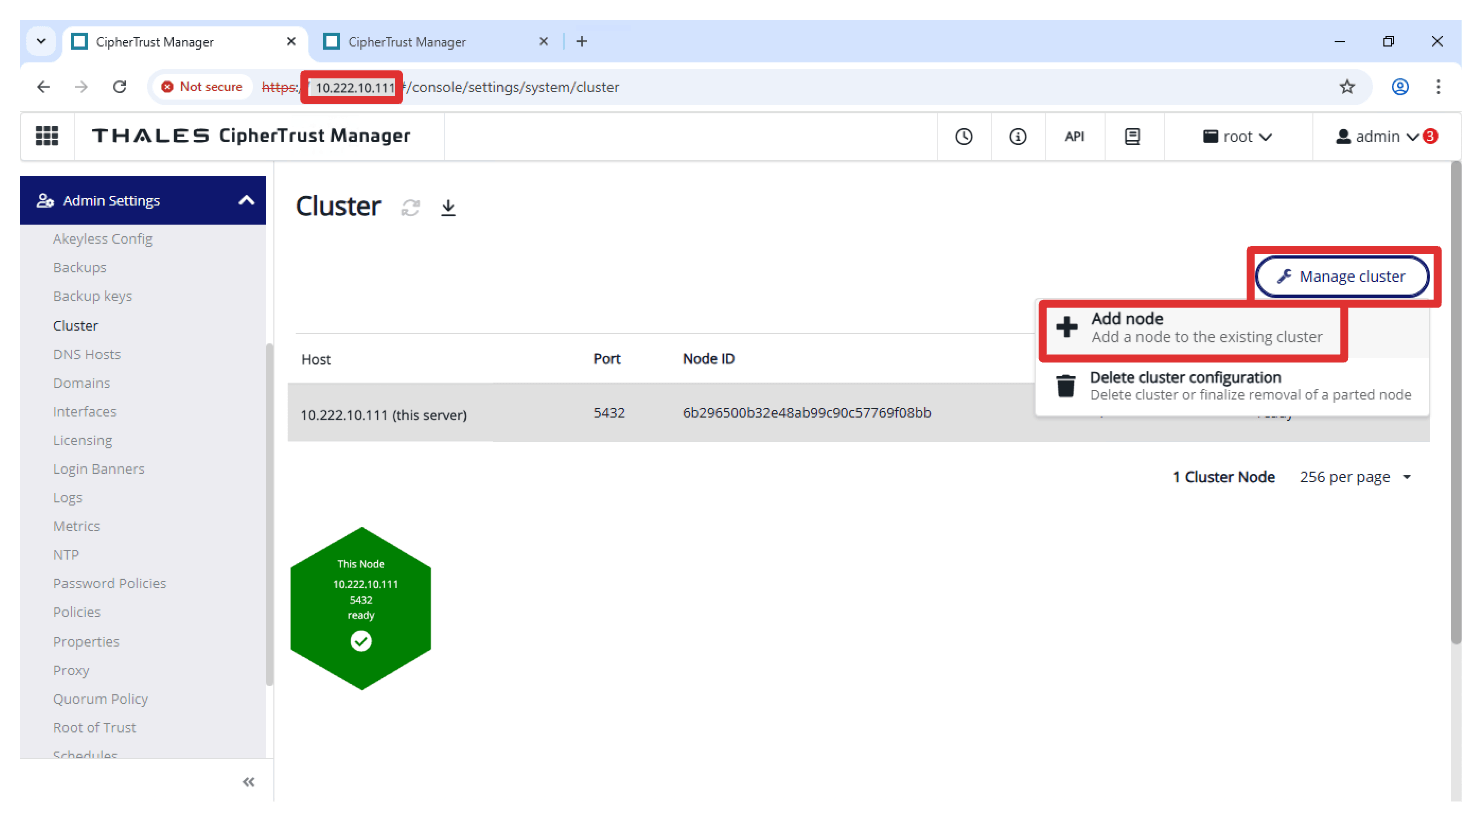Viewport: 1481px width, 821px height.
Task: Collapse the Admin Settings section
Action: [x=246, y=201]
